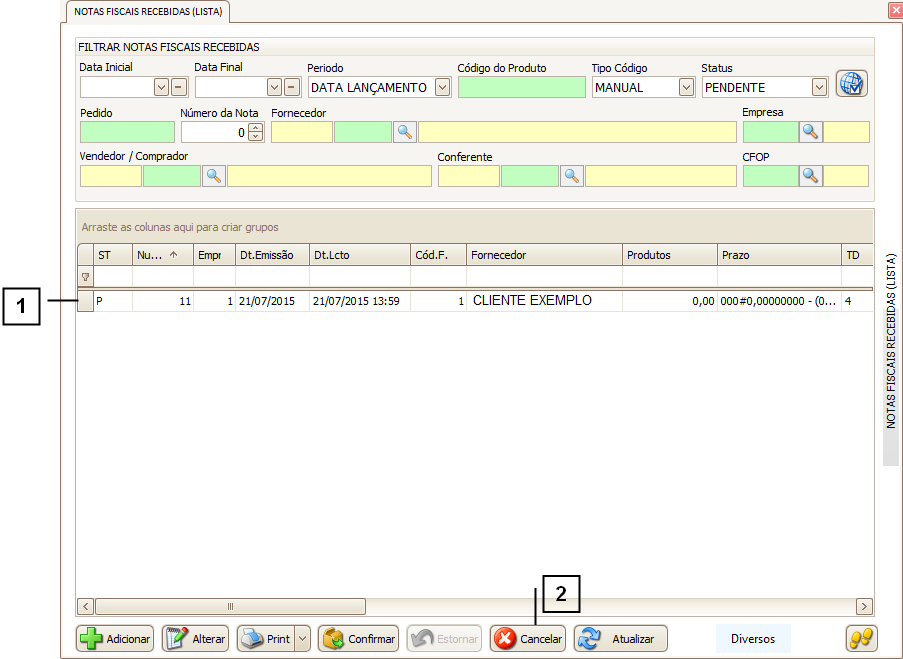Clear Data Inicial with minus button
Image resolution: width=903 pixels, height=659 pixels.
point(179,87)
